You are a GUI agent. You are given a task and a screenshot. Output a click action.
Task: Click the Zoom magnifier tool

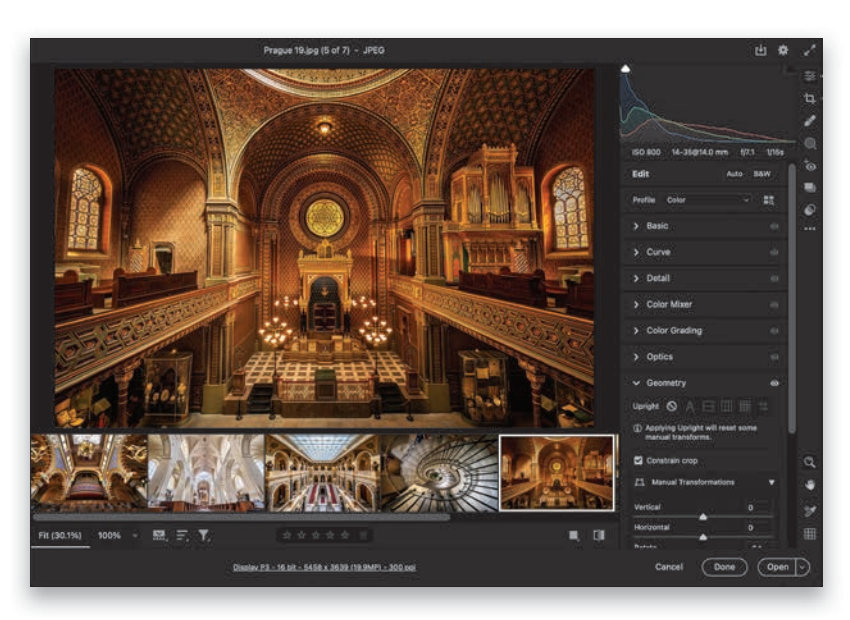point(809,463)
